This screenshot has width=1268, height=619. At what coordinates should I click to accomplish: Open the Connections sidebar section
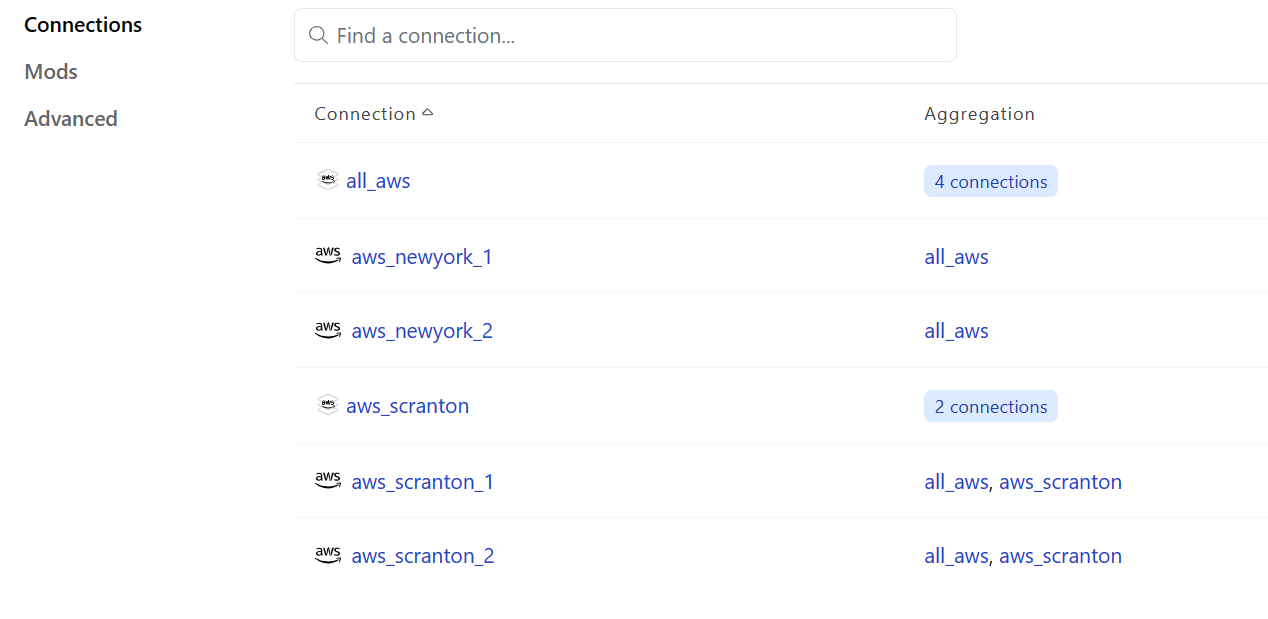point(83,25)
